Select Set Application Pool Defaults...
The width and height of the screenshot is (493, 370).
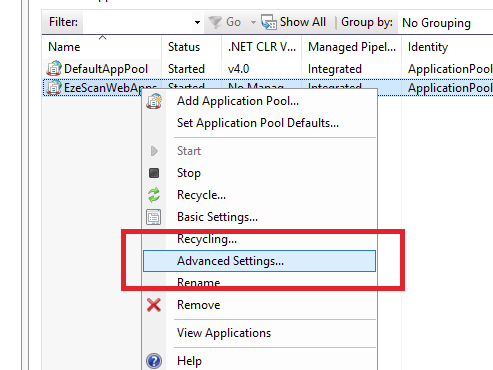(259, 123)
